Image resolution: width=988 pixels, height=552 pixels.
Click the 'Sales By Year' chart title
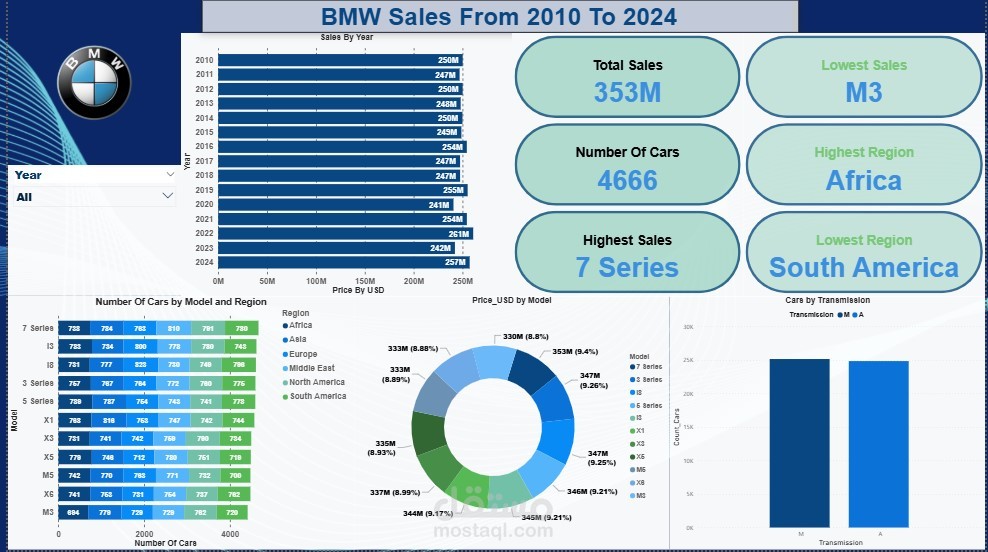347,37
